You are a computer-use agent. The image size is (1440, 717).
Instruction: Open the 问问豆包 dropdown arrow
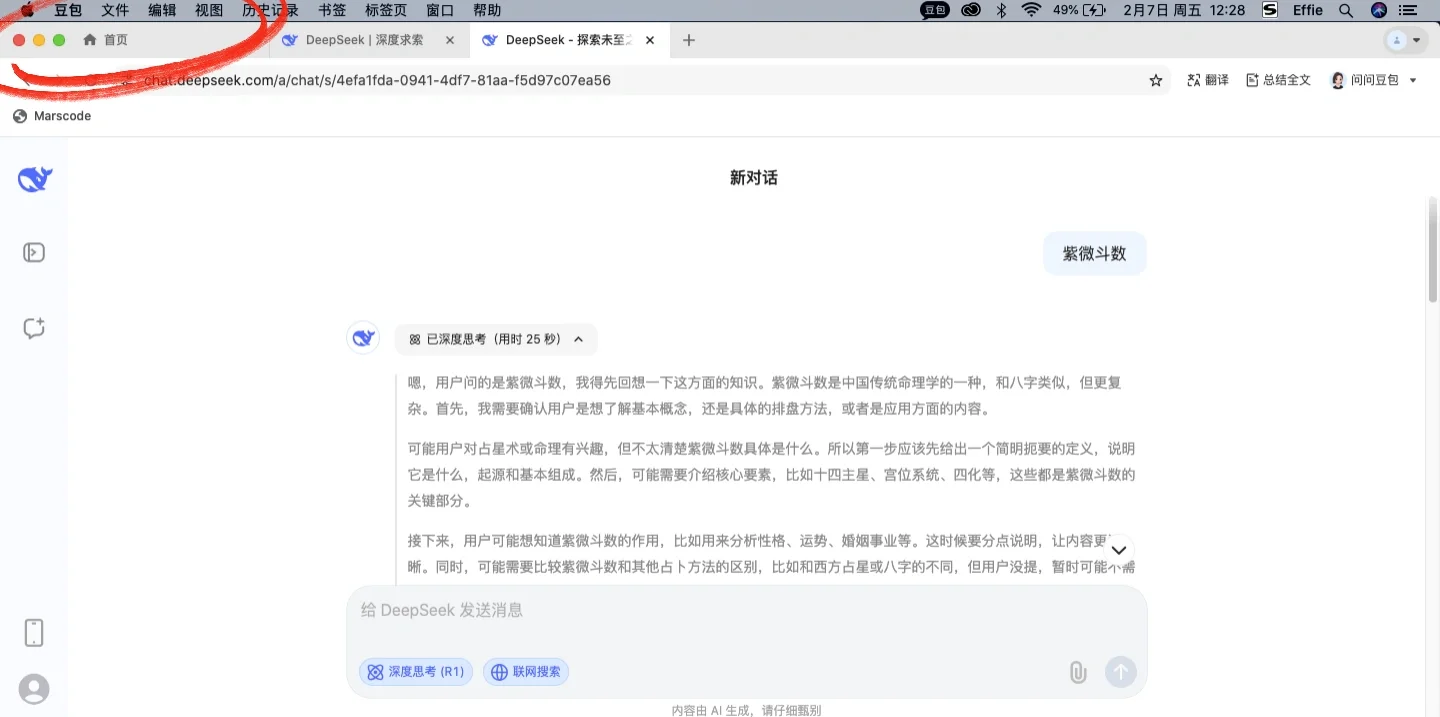coord(1413,79)
